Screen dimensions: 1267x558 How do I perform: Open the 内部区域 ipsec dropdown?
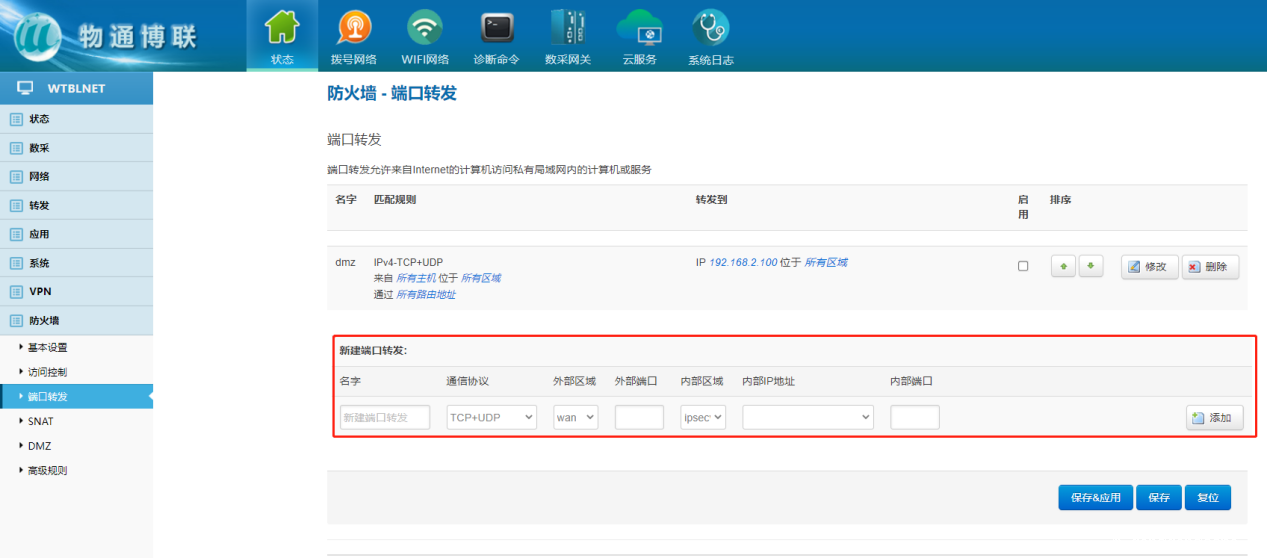[703, 417]
